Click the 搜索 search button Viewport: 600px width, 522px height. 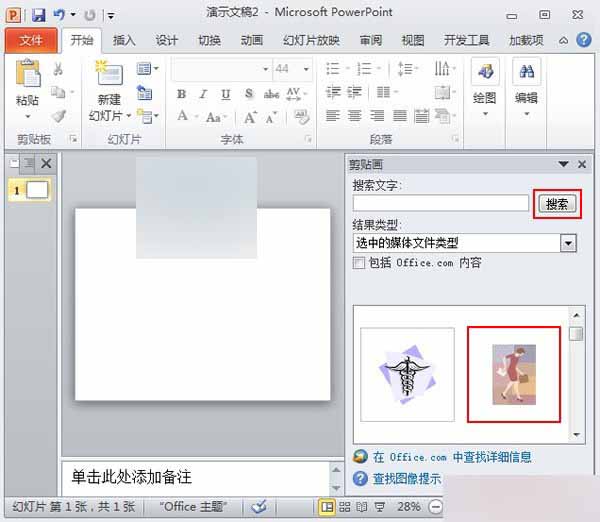(x=557, y=204)
